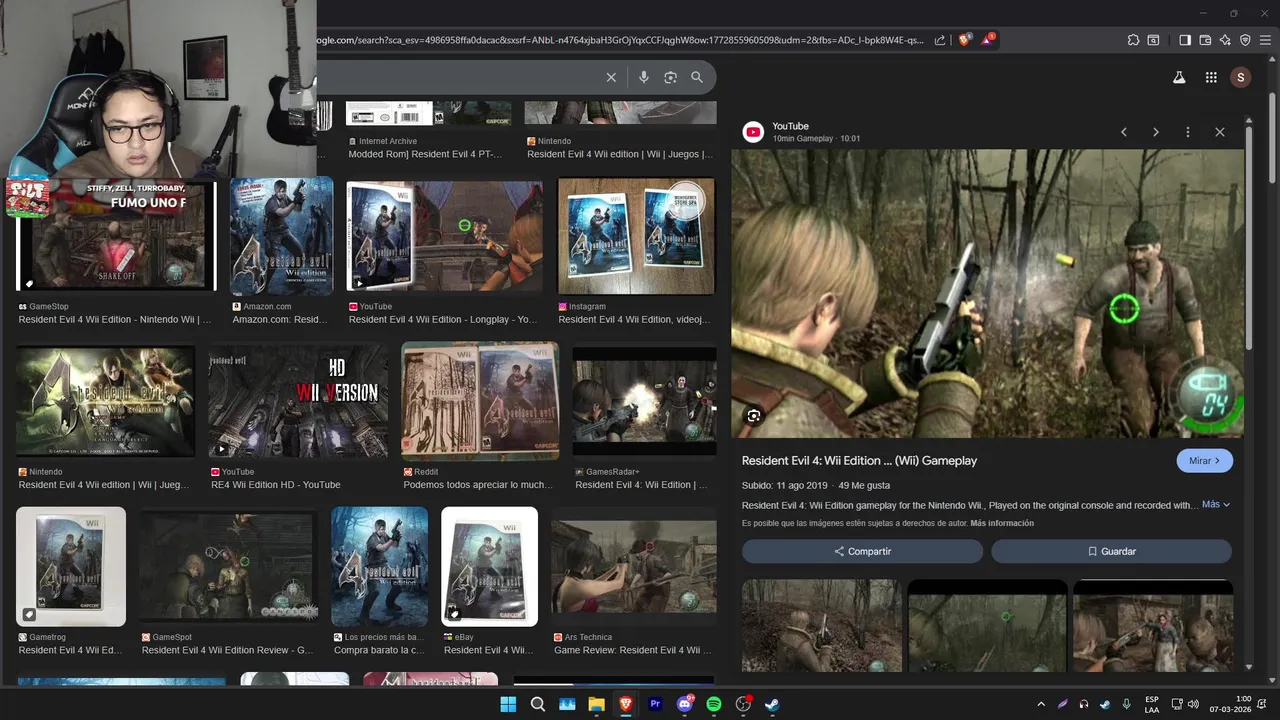The image size is (1280, 720).
Task: Open the Amazon.com Resident Evil cover result
Action: pyautogui.click(x=281, y=236)
